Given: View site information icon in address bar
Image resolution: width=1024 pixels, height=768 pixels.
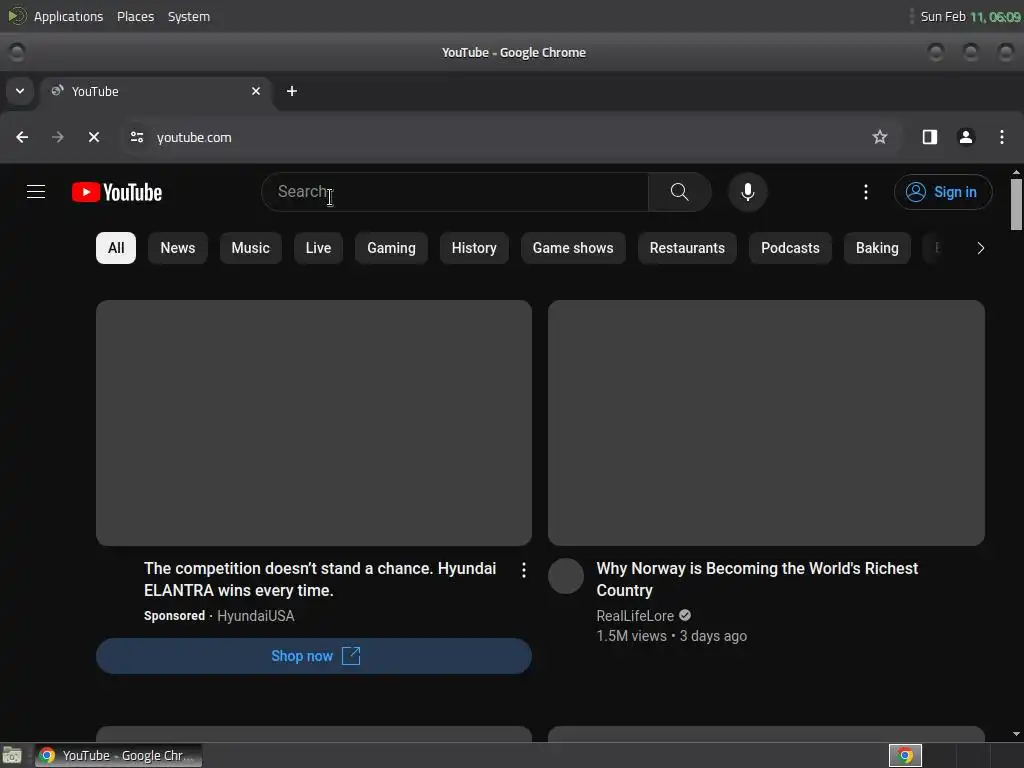Looking at the screenshot, I should tap(136, 137).
